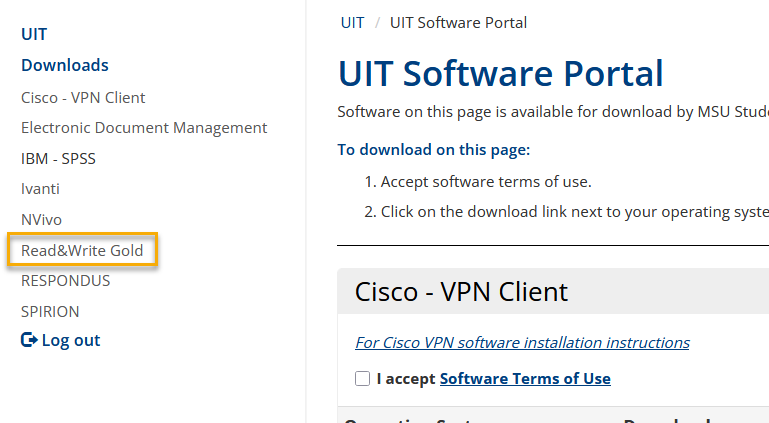Open Cisco VPN software installation instructions link
Image resolution: width=769 pixels, height=423 pixels.
click(522, 342)
